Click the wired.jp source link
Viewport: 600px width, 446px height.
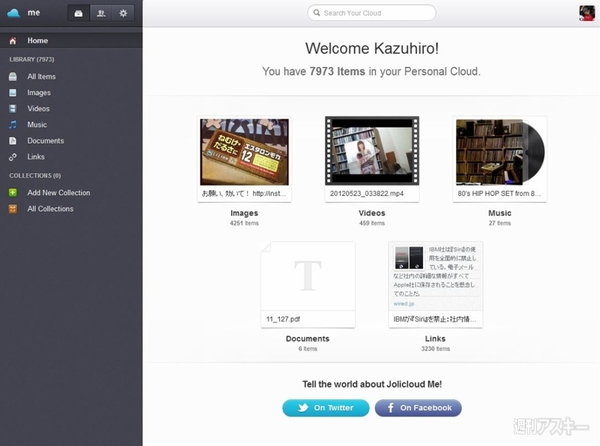(x=404, y=304)
